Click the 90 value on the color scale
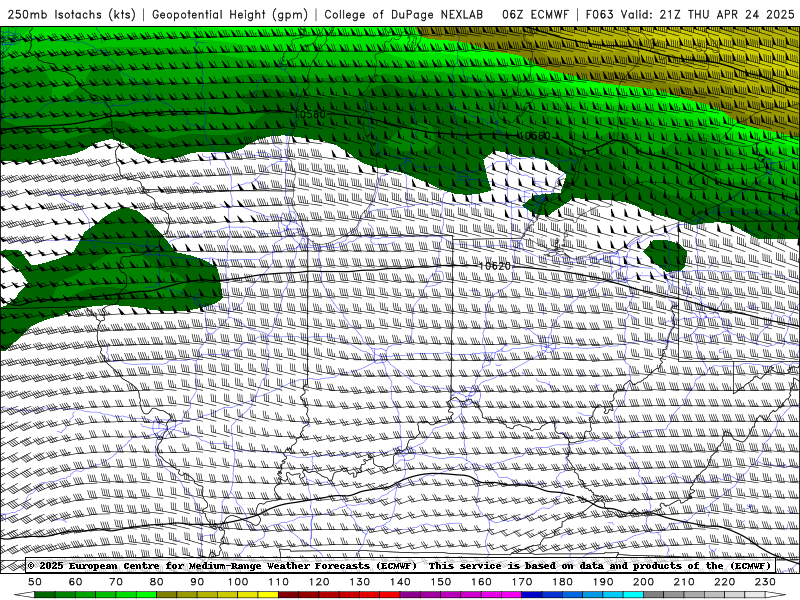800x600 pixels. [x=197, y=582]
